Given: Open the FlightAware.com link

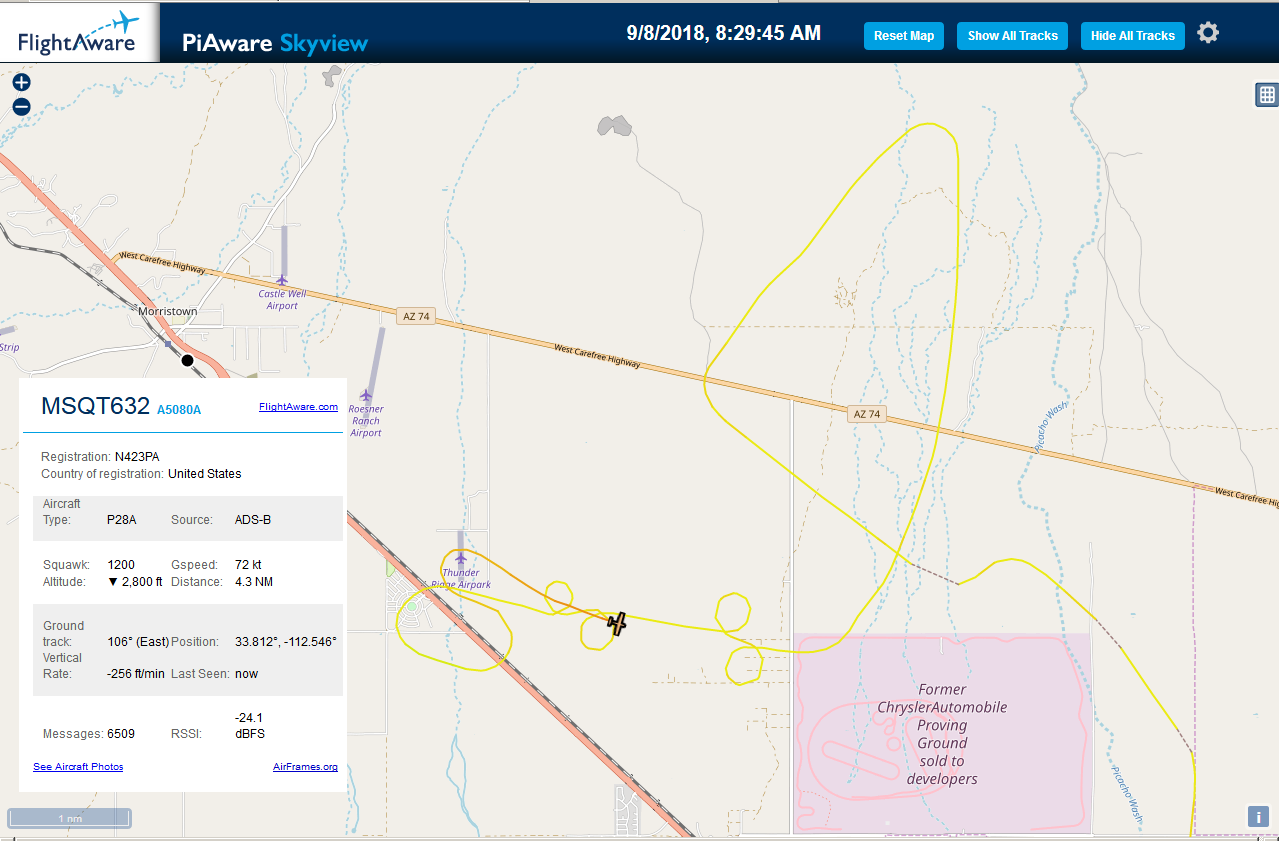Looking at the screenshot, I should pyautogui.click(x=298, y=407).
